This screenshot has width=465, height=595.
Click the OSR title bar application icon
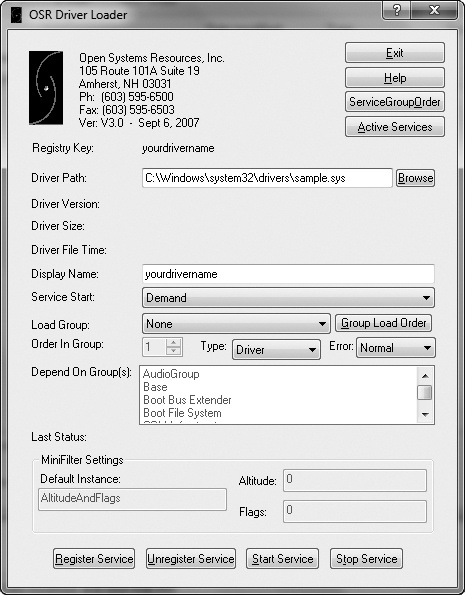[x=16, y=15]
